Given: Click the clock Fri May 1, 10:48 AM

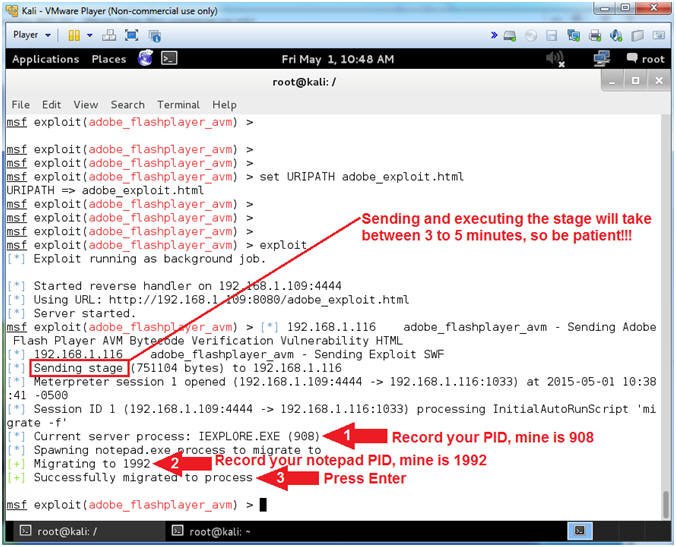Looking at the screenshot, I should pos(338,59).
